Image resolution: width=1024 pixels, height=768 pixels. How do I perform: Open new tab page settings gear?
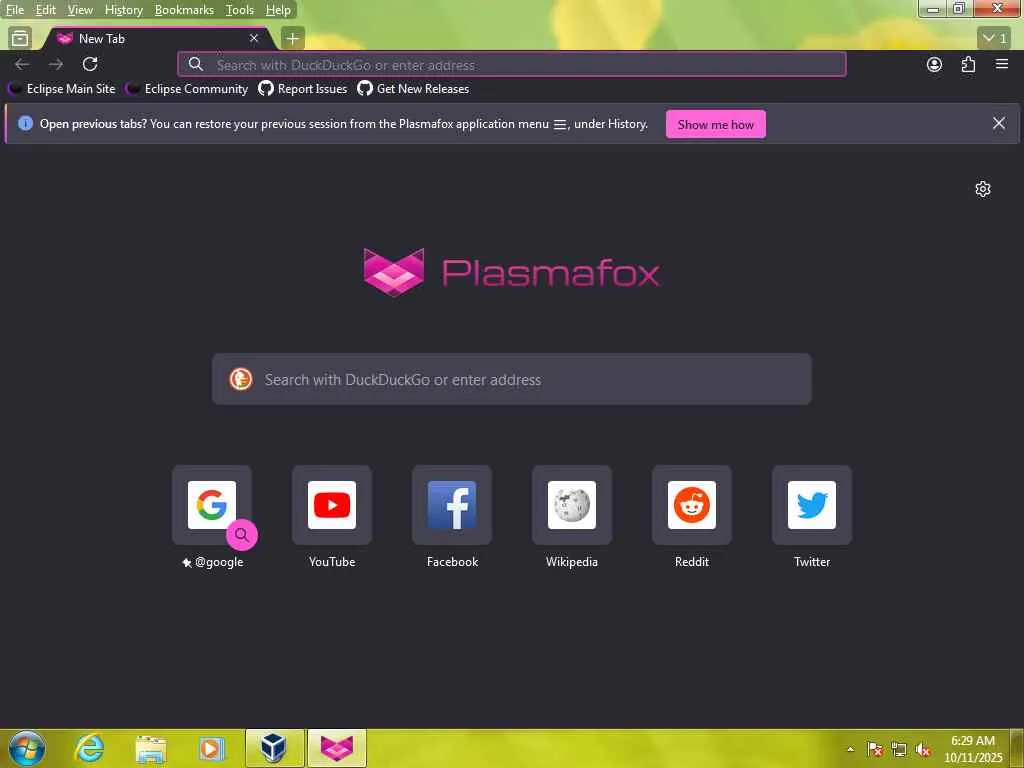click(983, 189)
